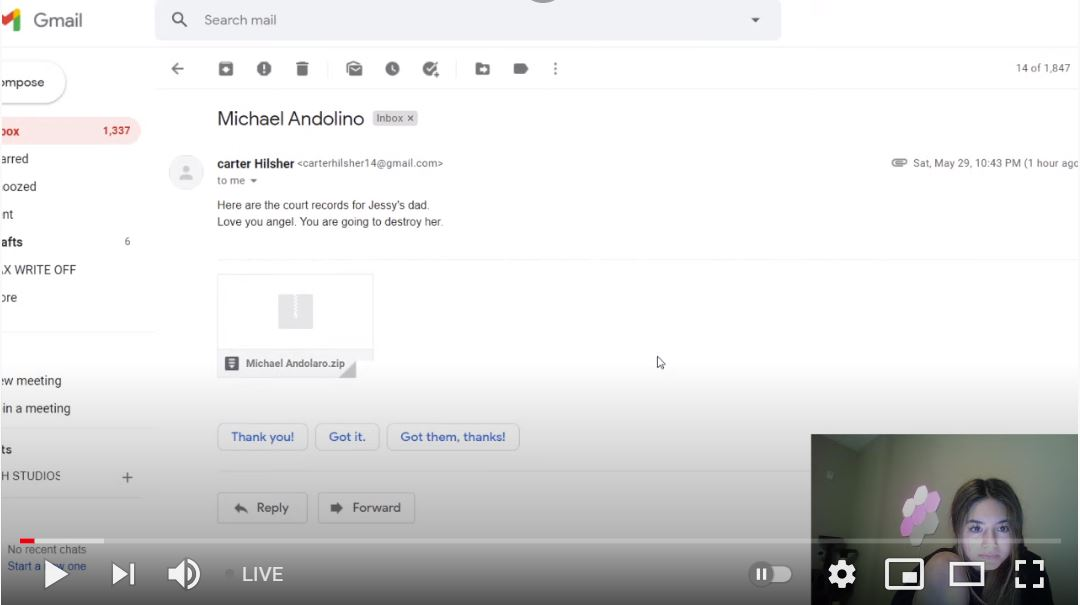Viewport: 1080px width, 605px height.
Task: Toggle the autoplay switch
Action: pyautogui.click(x=770, y=574)
